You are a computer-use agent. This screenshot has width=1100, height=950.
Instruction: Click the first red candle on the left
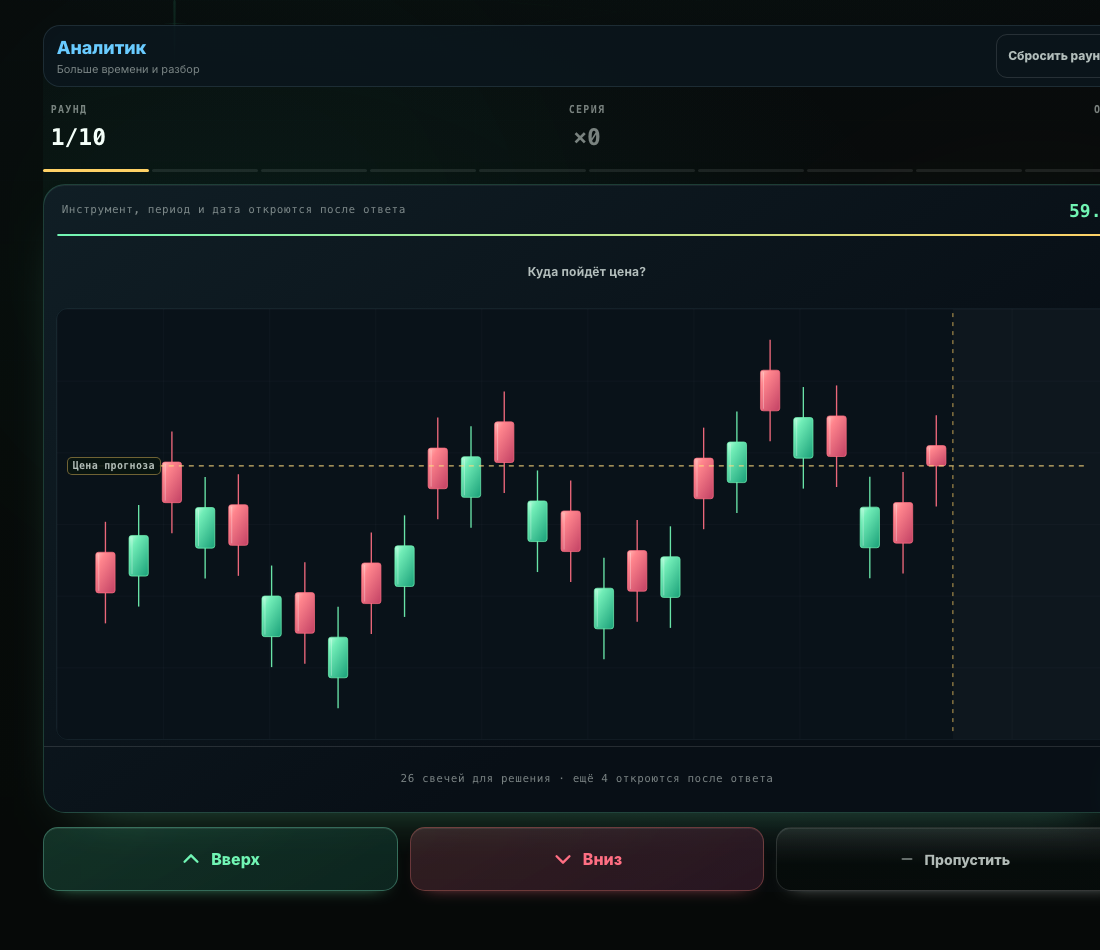(105, 572)
